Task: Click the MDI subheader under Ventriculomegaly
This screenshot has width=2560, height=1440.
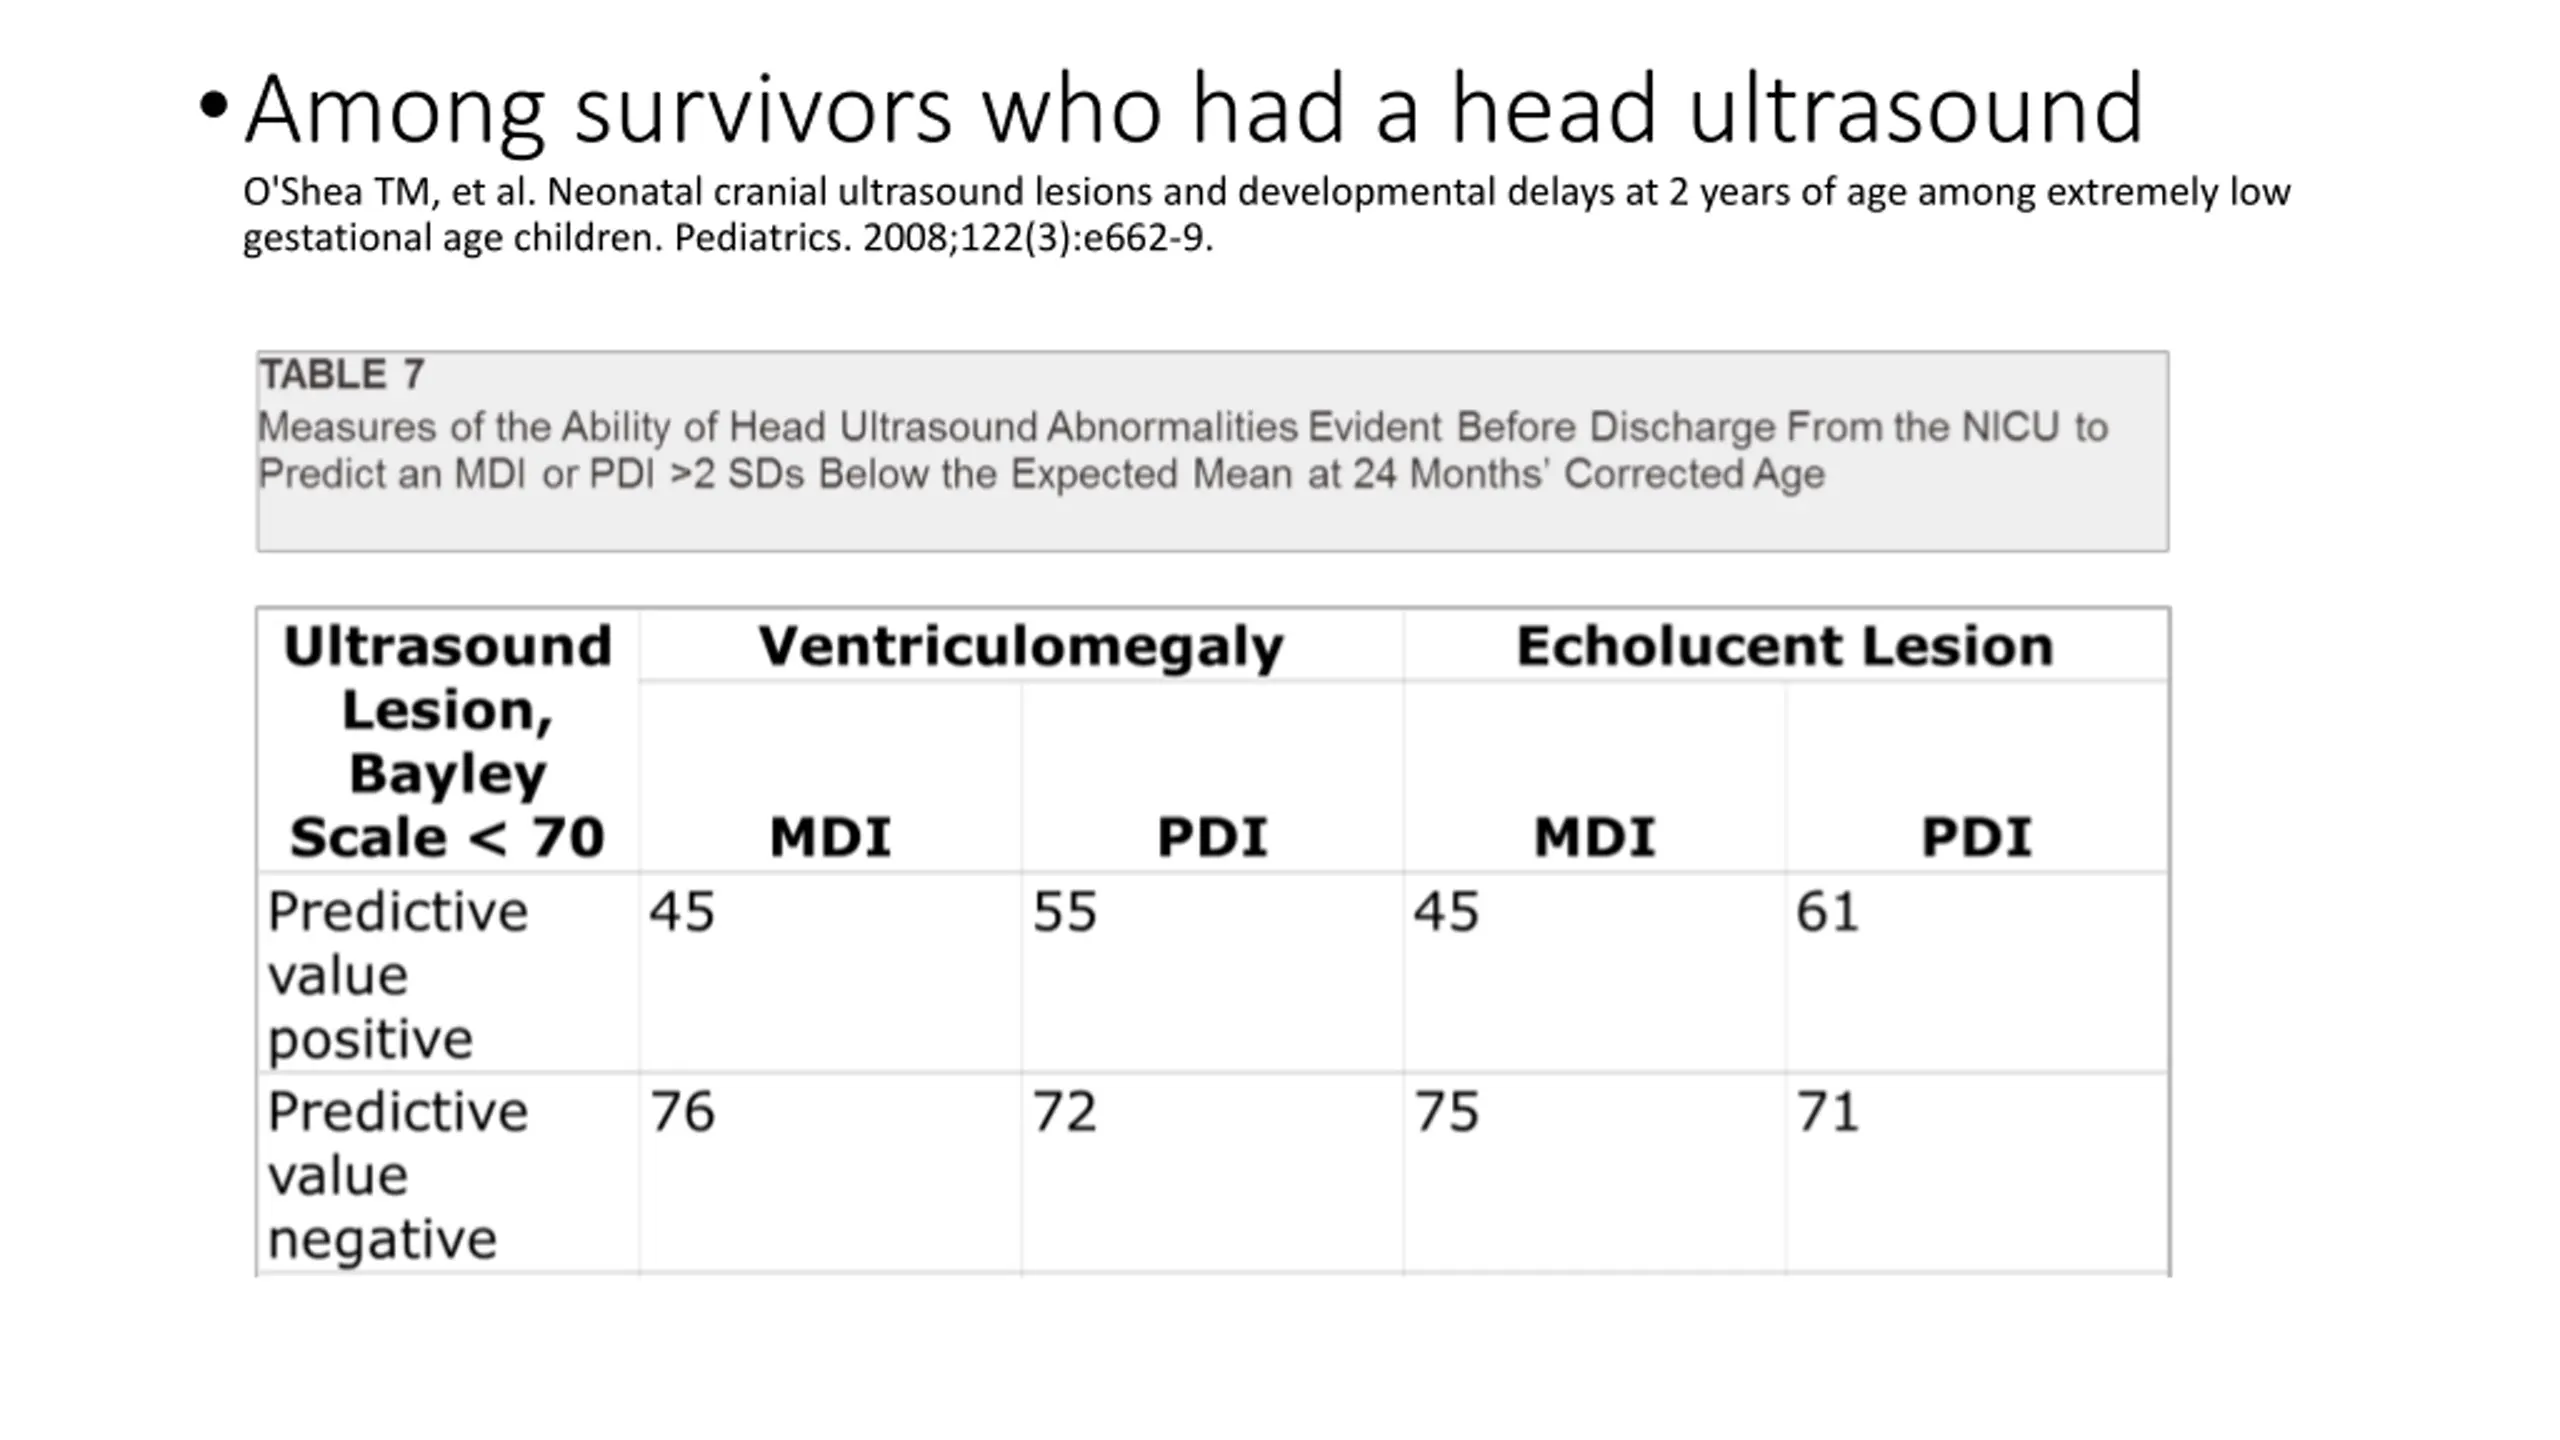Action: (x=830, y=837)
